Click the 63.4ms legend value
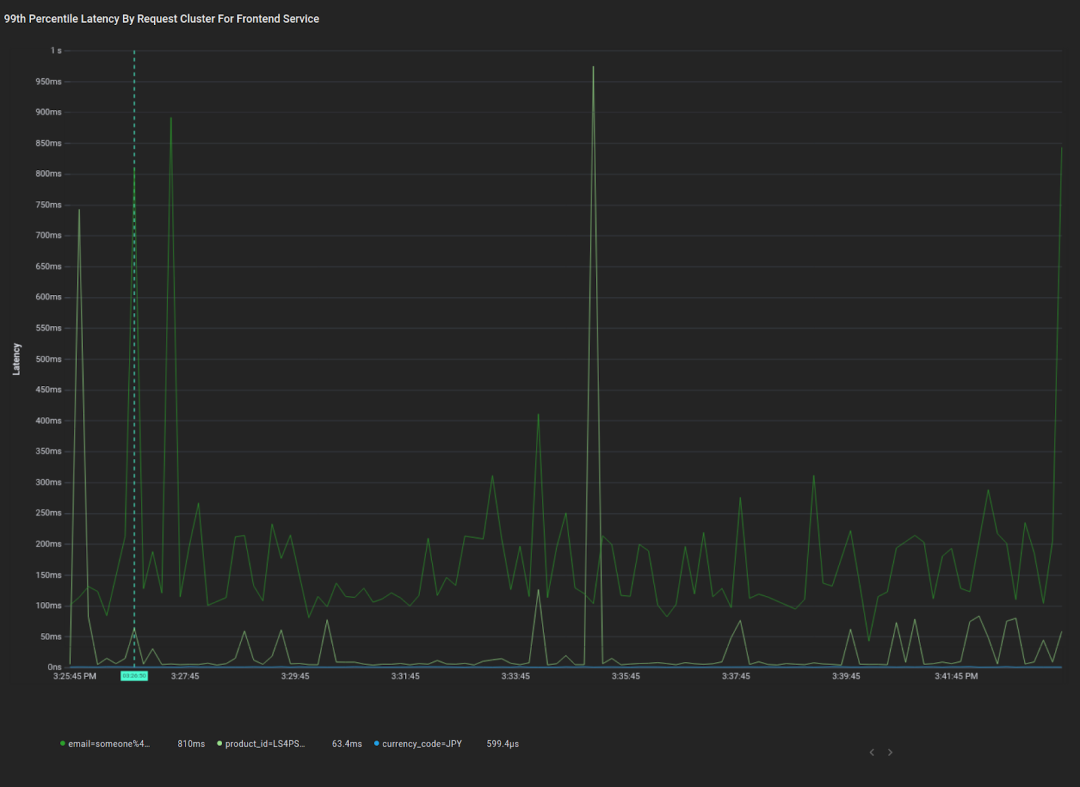The width and height of the screenshot is (1080, 787). coord(346,744)
